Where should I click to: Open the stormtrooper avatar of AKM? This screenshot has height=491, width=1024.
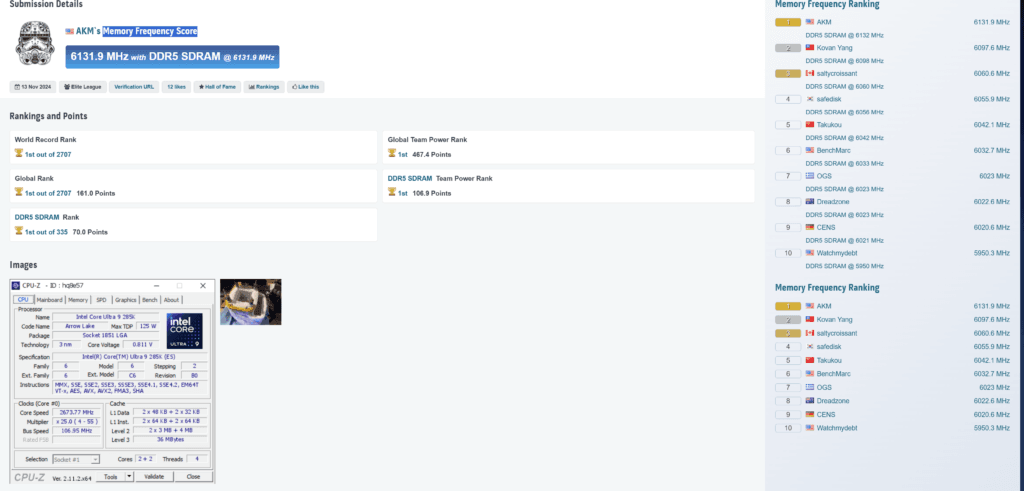tap(35, 43)
